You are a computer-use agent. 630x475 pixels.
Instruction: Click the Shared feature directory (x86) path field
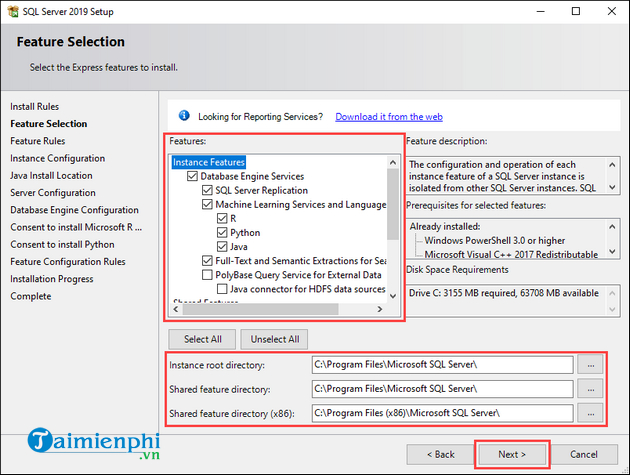click(x=442, y=413)
